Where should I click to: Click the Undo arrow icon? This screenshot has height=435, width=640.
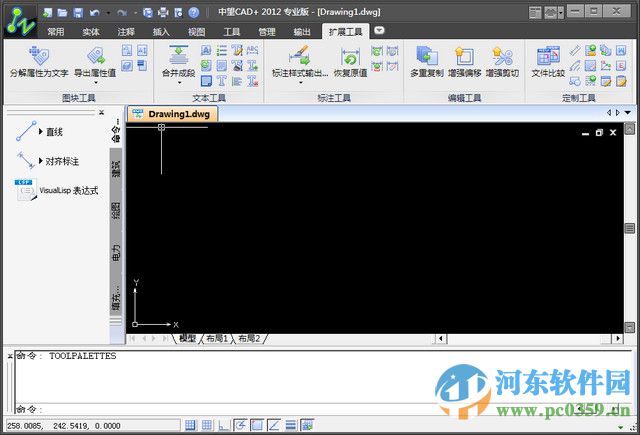[x=95, y=13]
